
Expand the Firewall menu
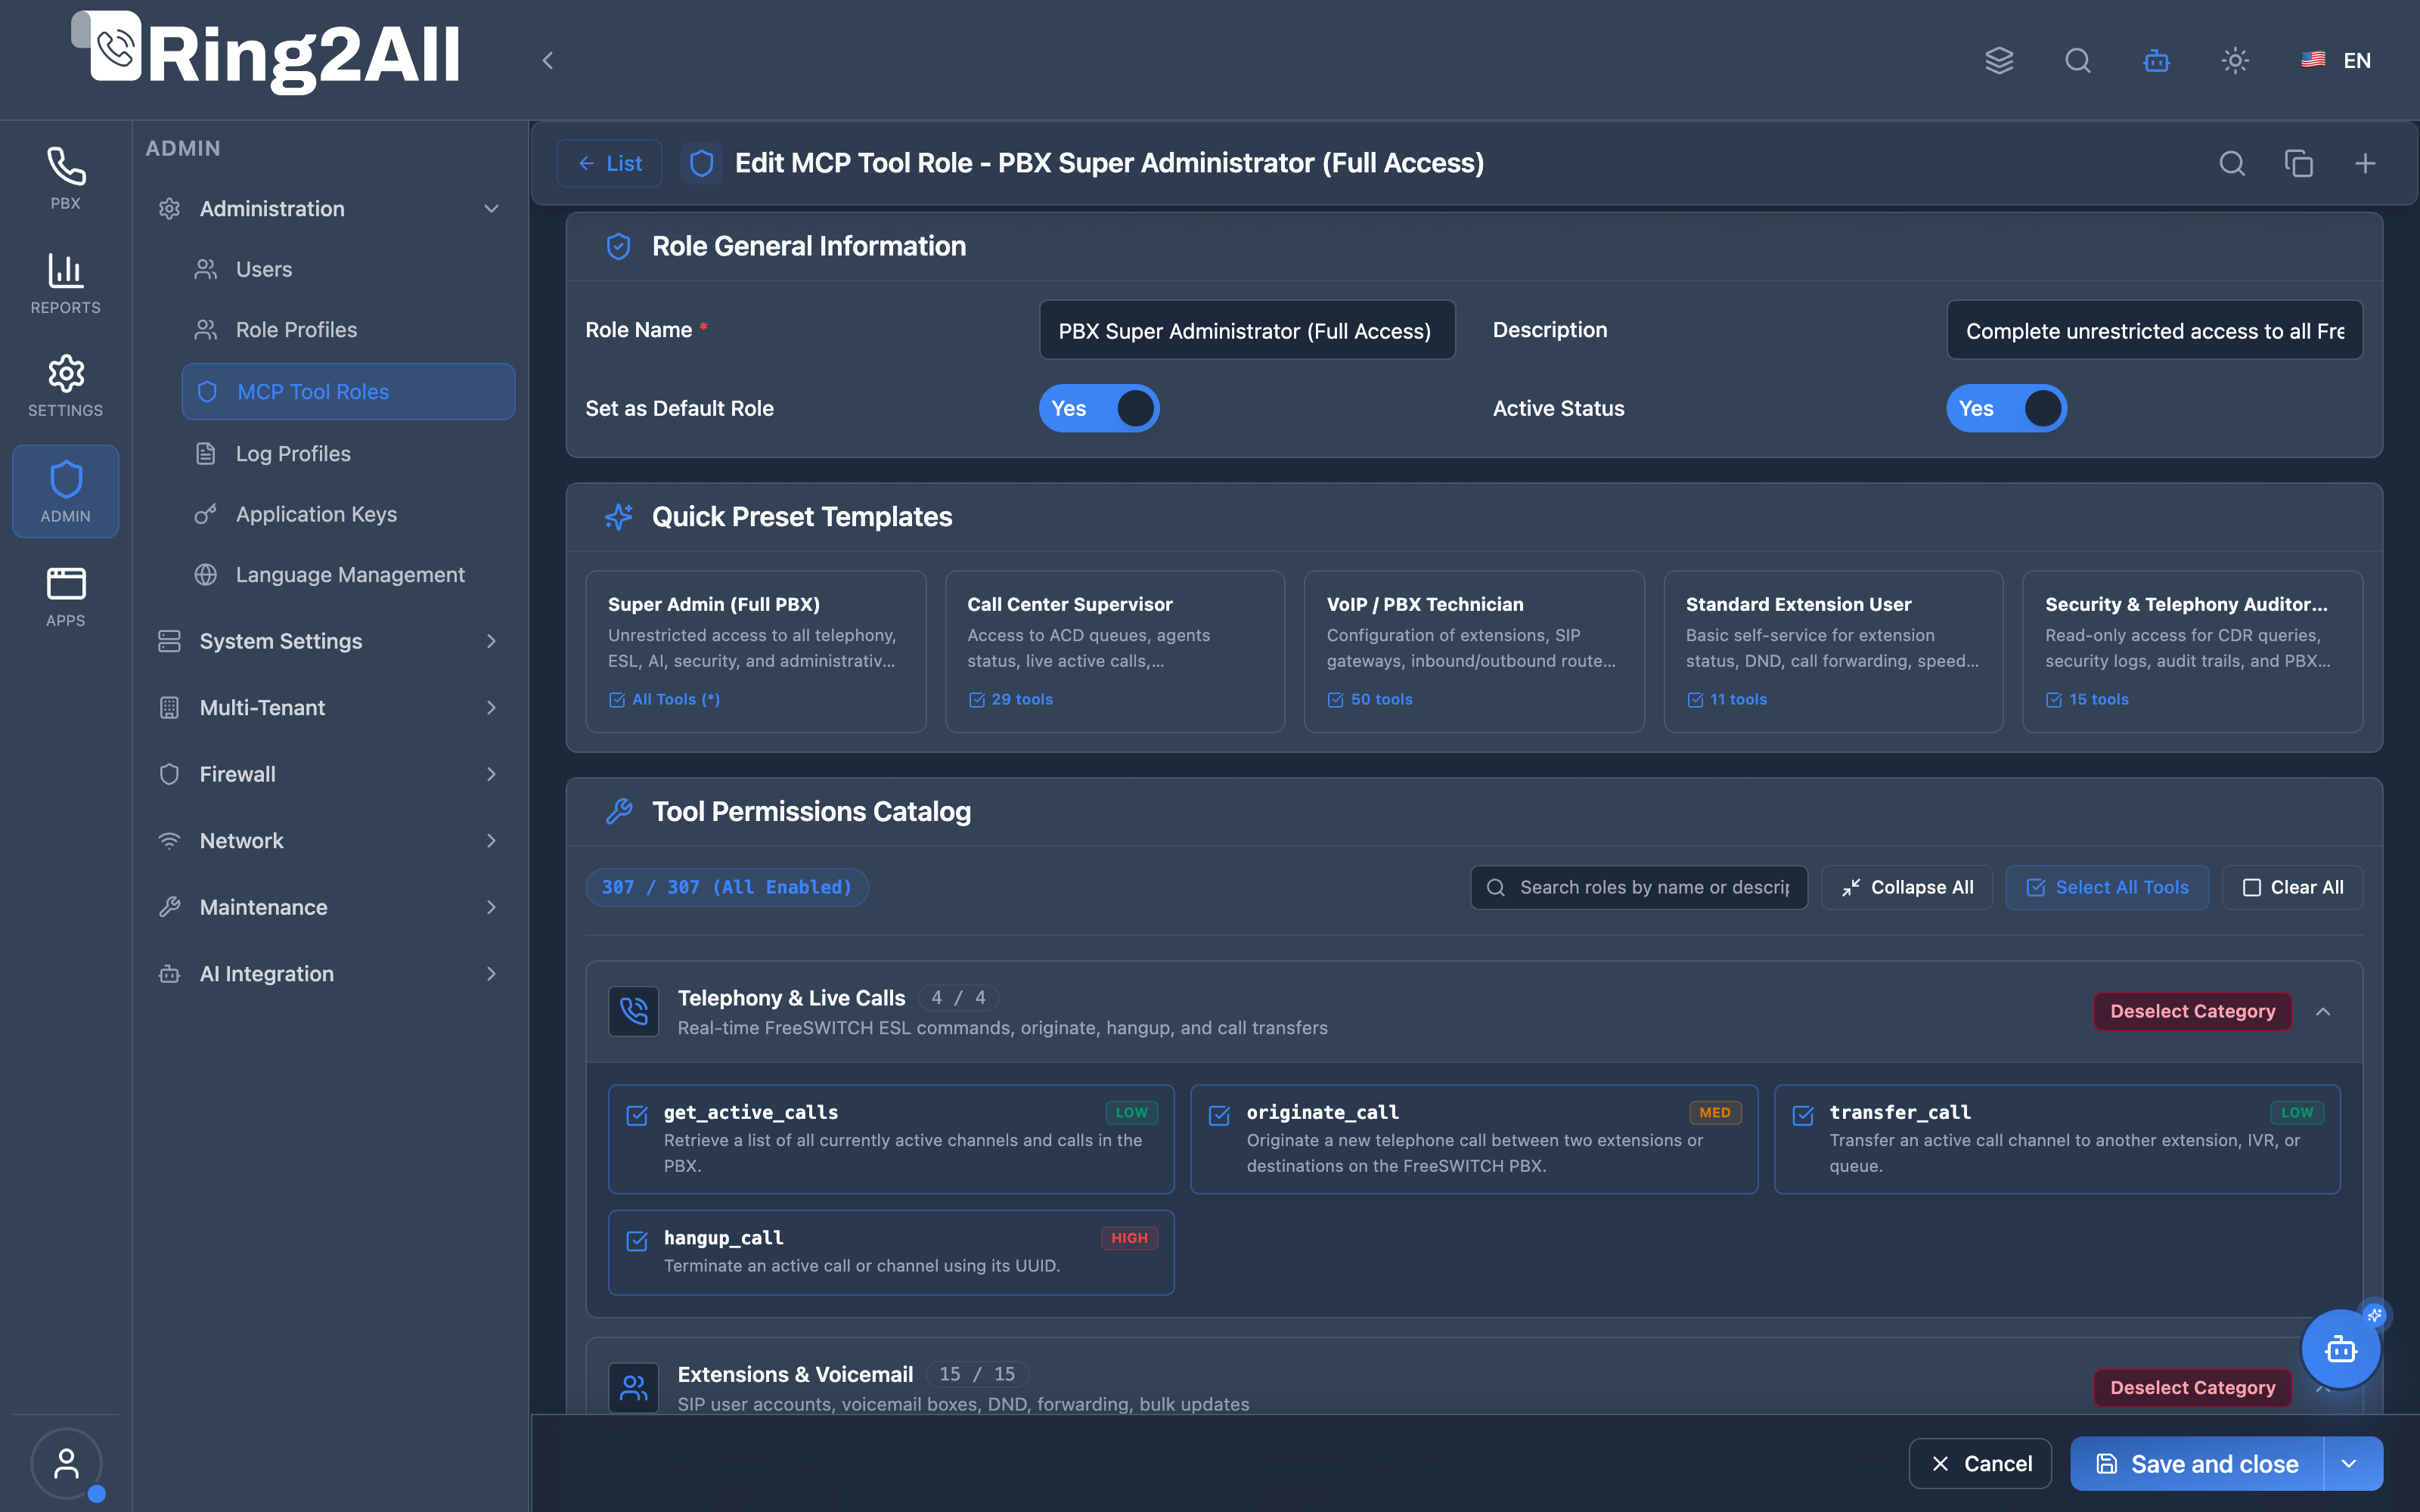coord(329,774)
